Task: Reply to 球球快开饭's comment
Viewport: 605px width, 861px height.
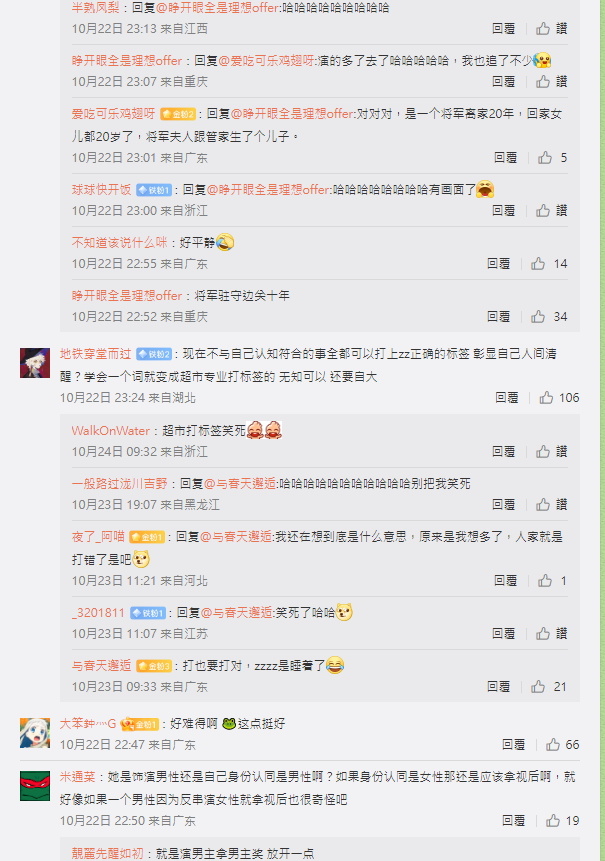Action: (503, 210)
